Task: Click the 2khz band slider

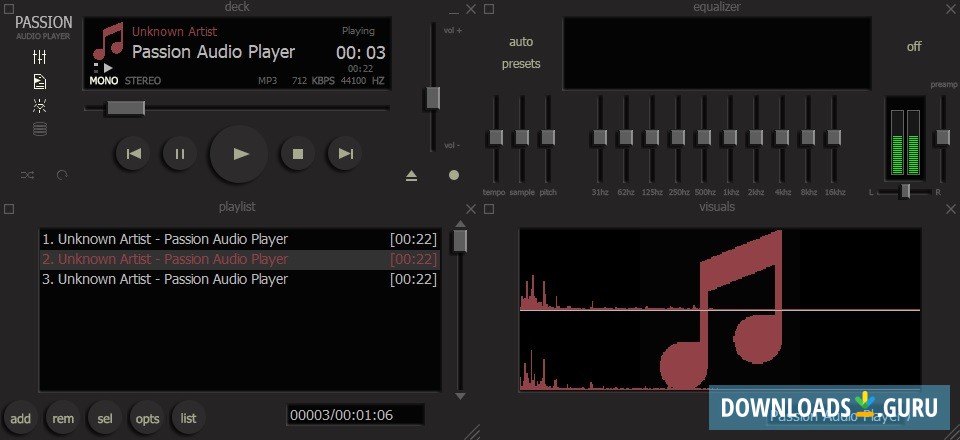Action: point(756,138)
